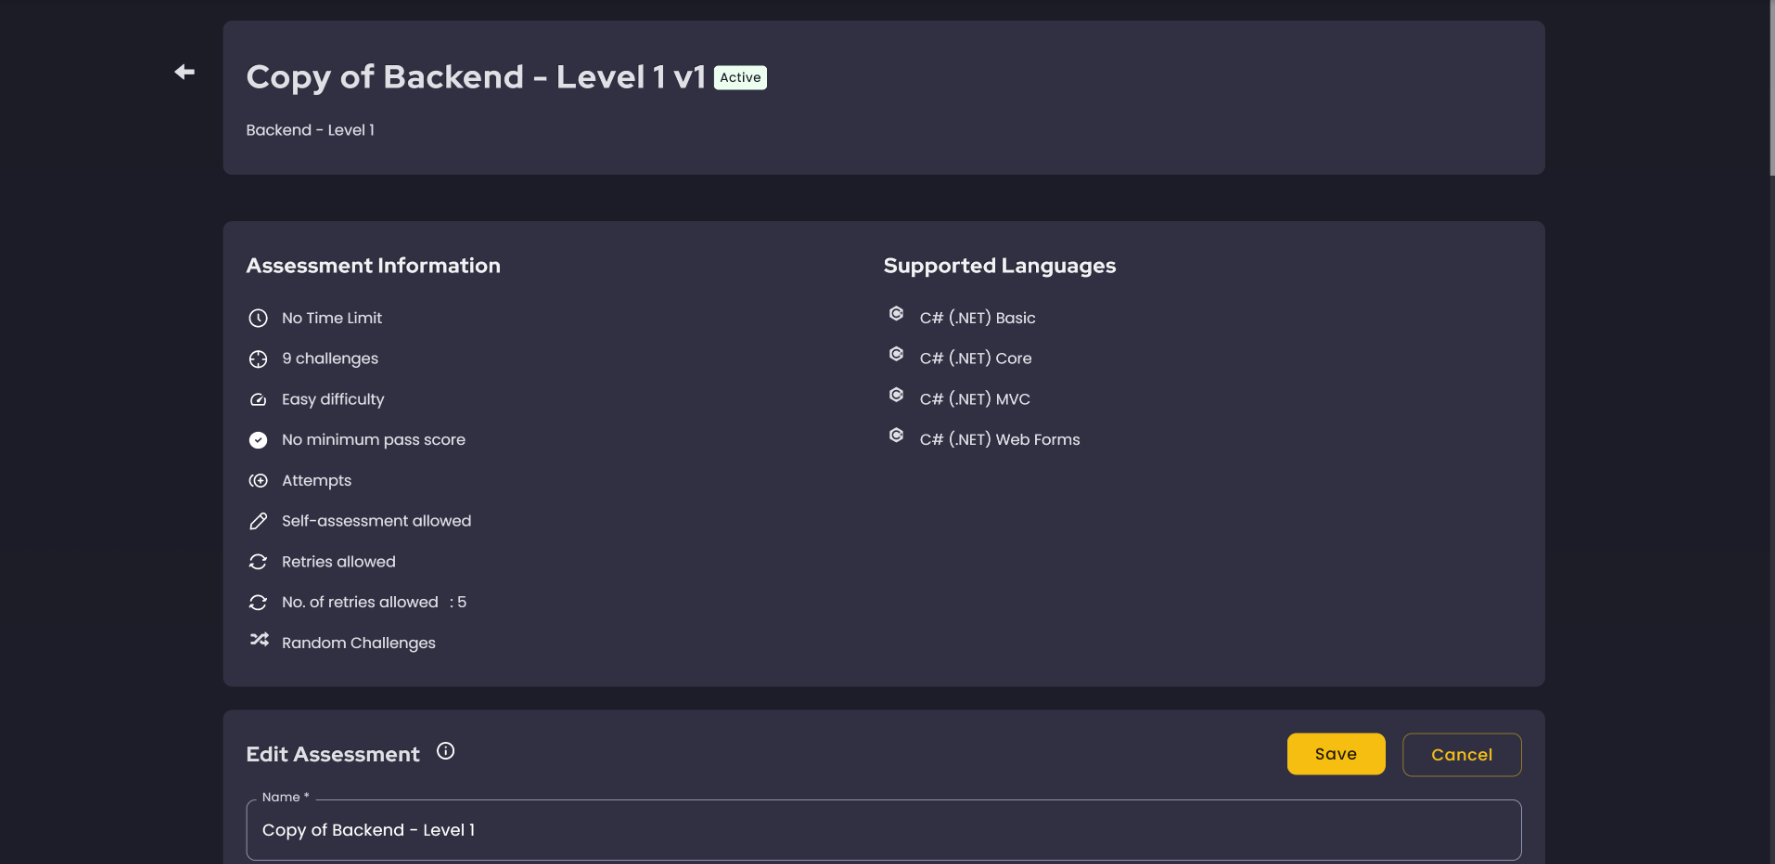1775x864 pixels.
Task: Click the challenges target icon
Action: click(258, 359)
